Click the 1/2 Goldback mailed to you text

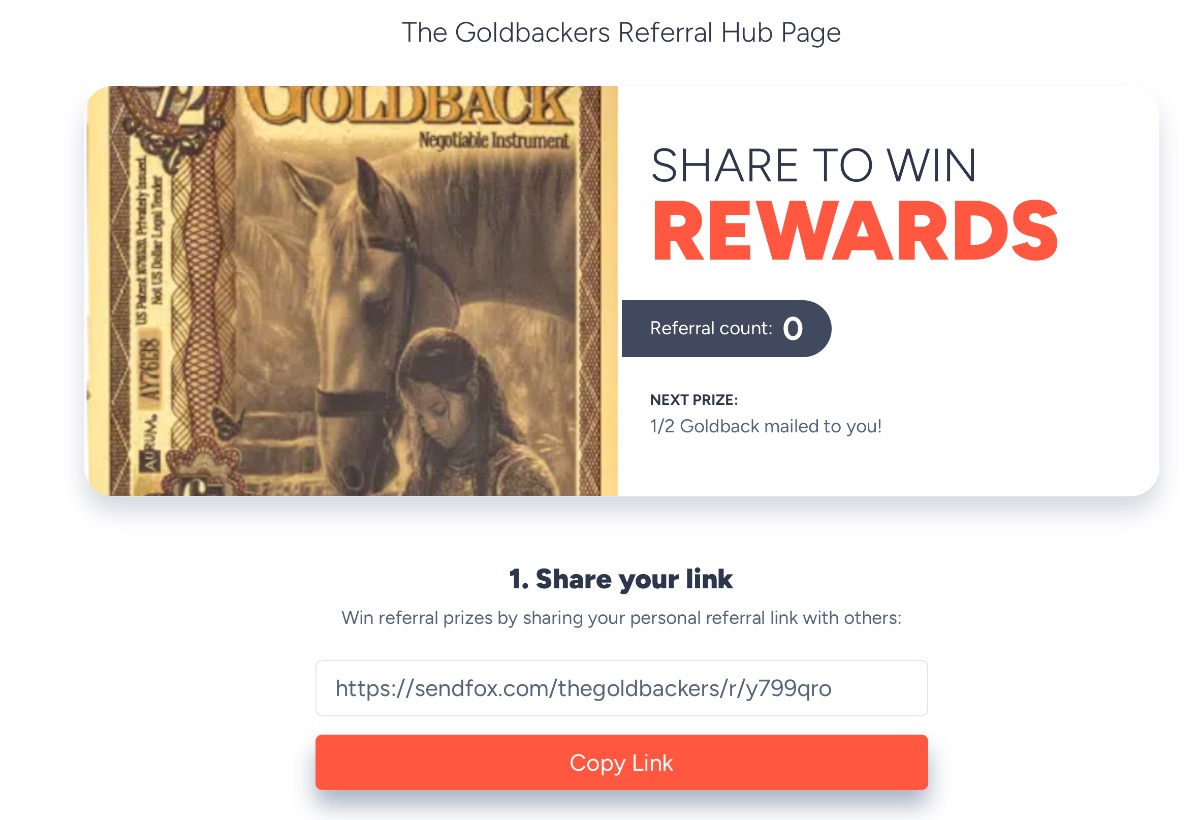point(766,427)
